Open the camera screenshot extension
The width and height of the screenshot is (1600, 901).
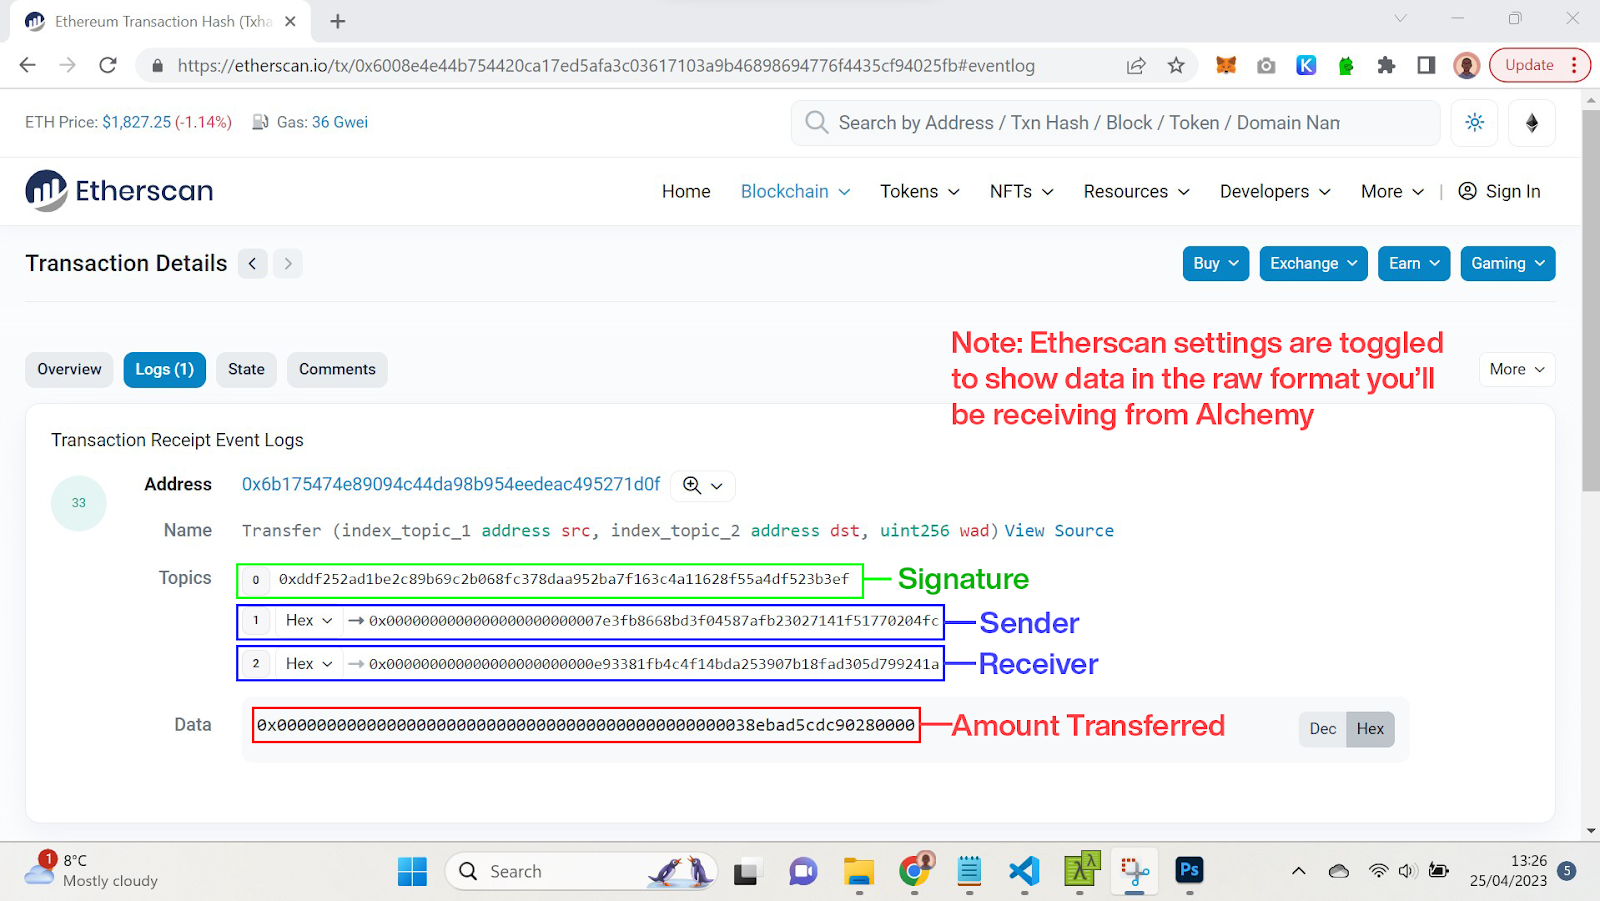point(1266,65)
